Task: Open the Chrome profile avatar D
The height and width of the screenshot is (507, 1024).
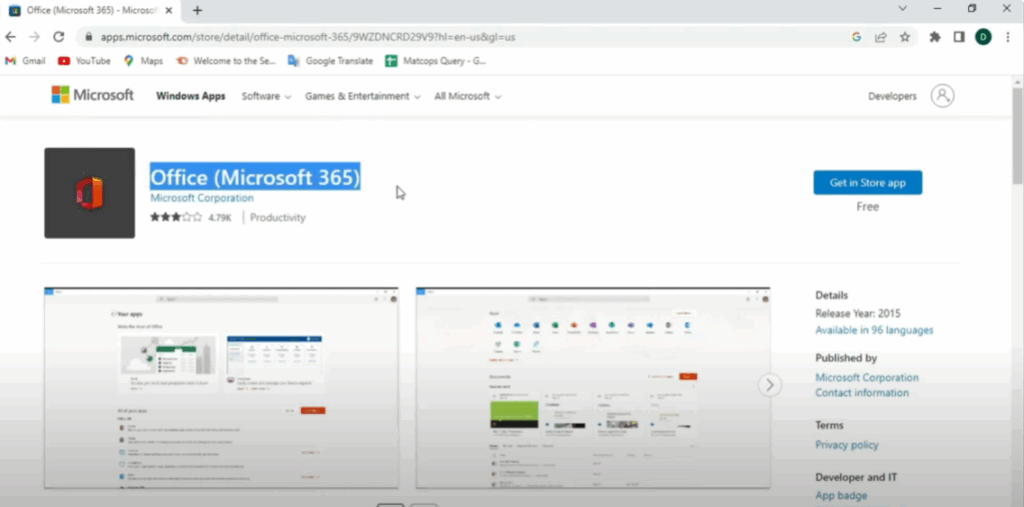Action: point(983,37)
